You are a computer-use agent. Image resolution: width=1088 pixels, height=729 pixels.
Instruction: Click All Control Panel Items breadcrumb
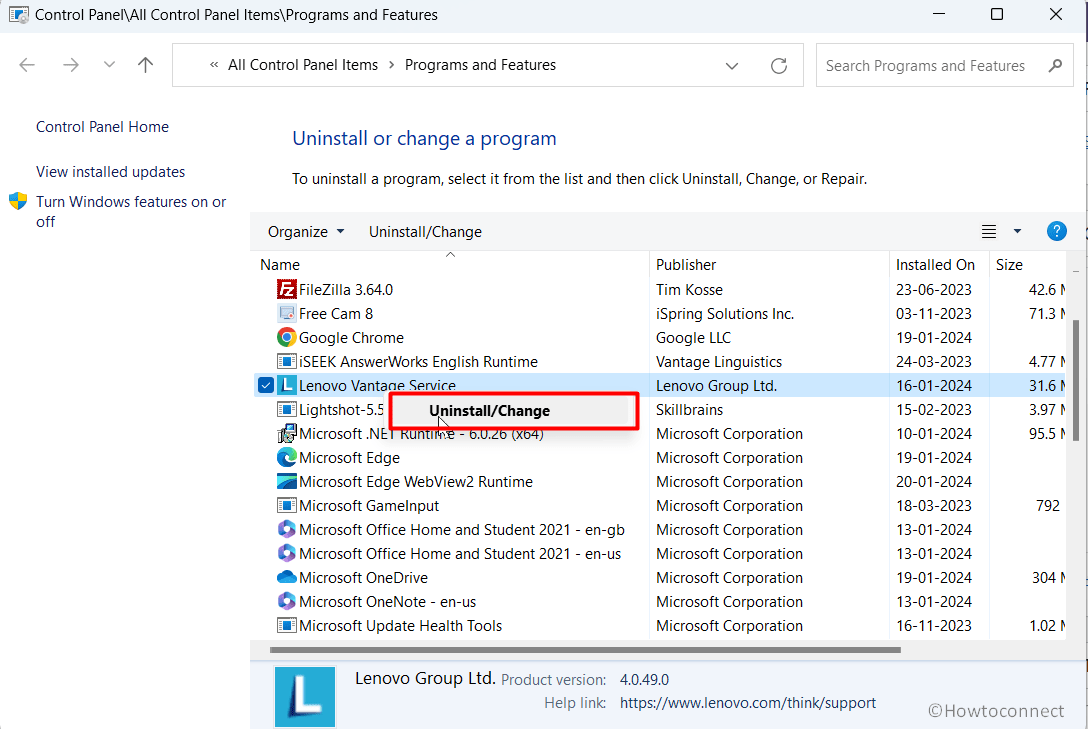coord(303,65)
